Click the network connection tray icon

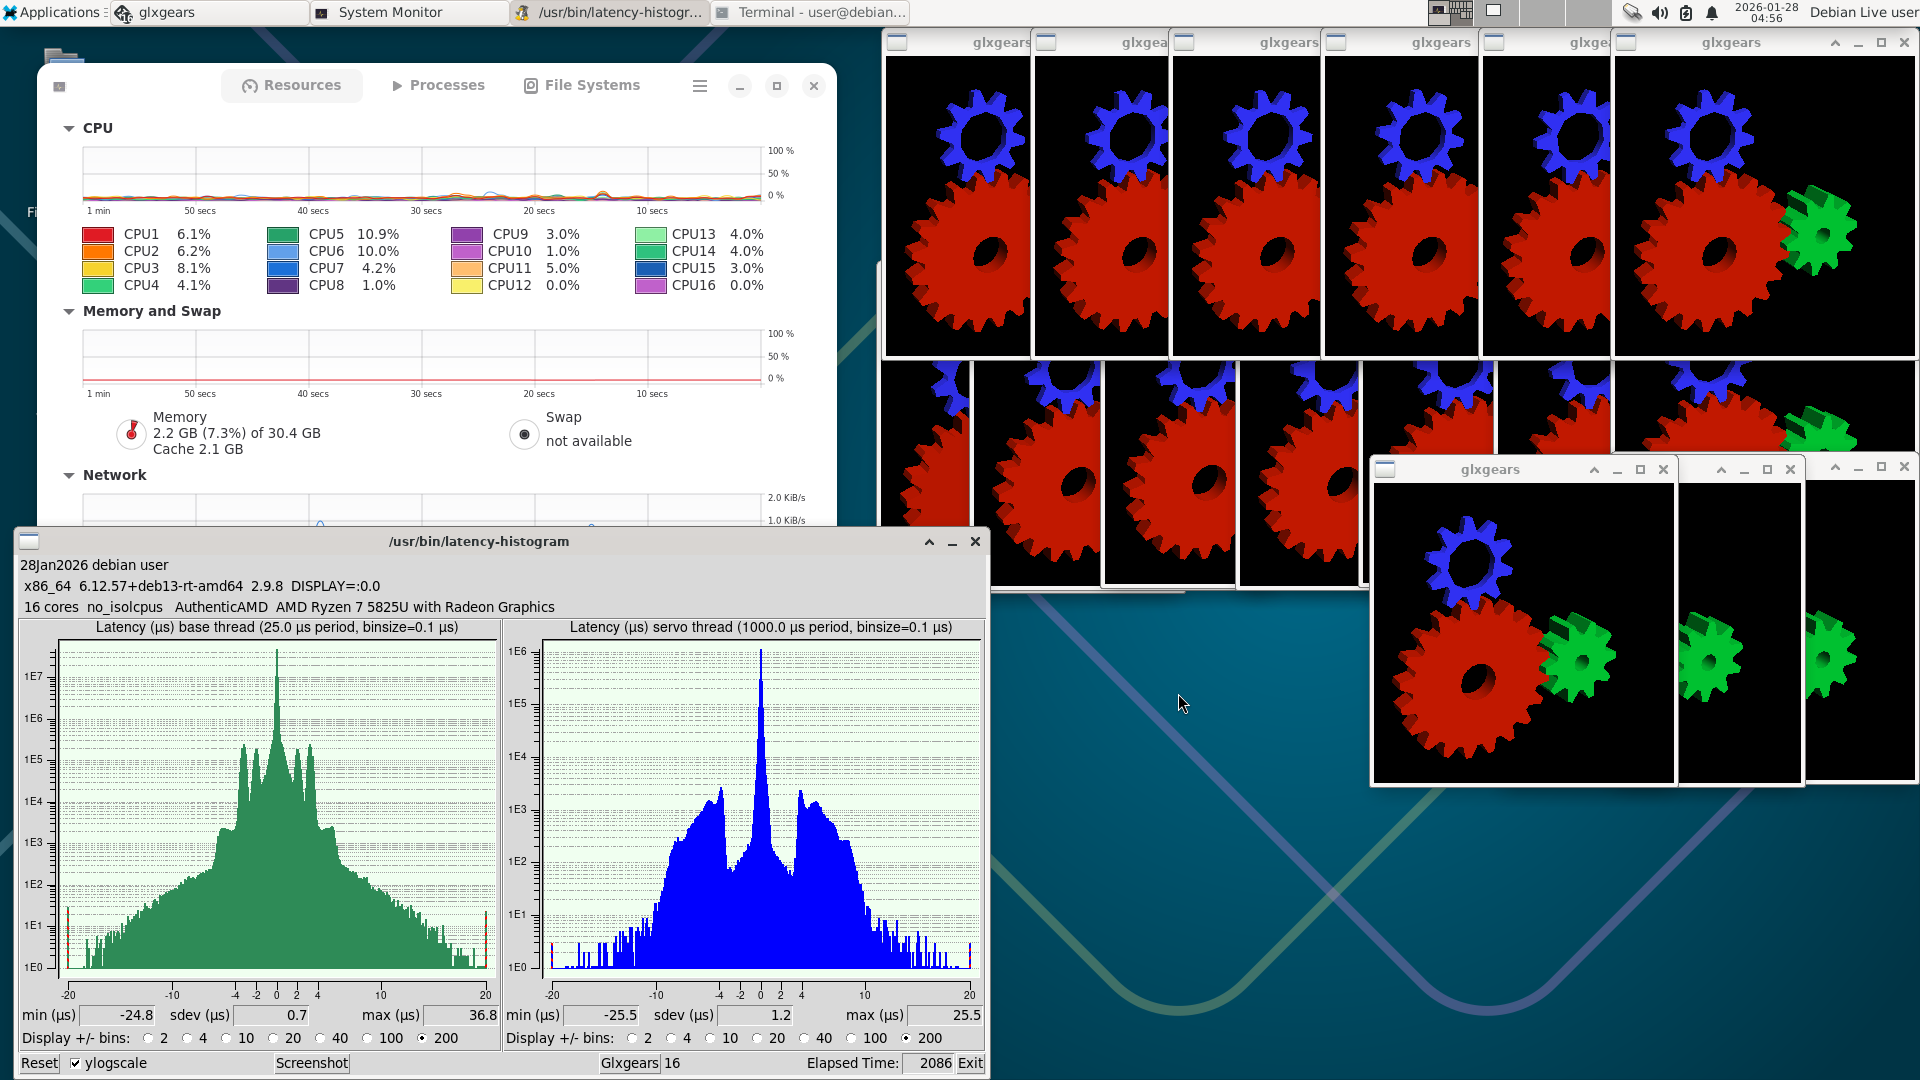pyautogui.click(x=1632, y=13)
